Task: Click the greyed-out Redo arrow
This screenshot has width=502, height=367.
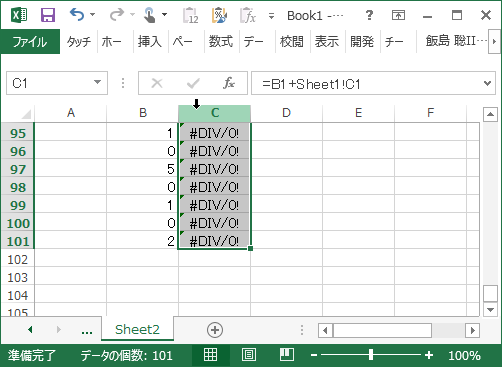Action: click(116, 15)
